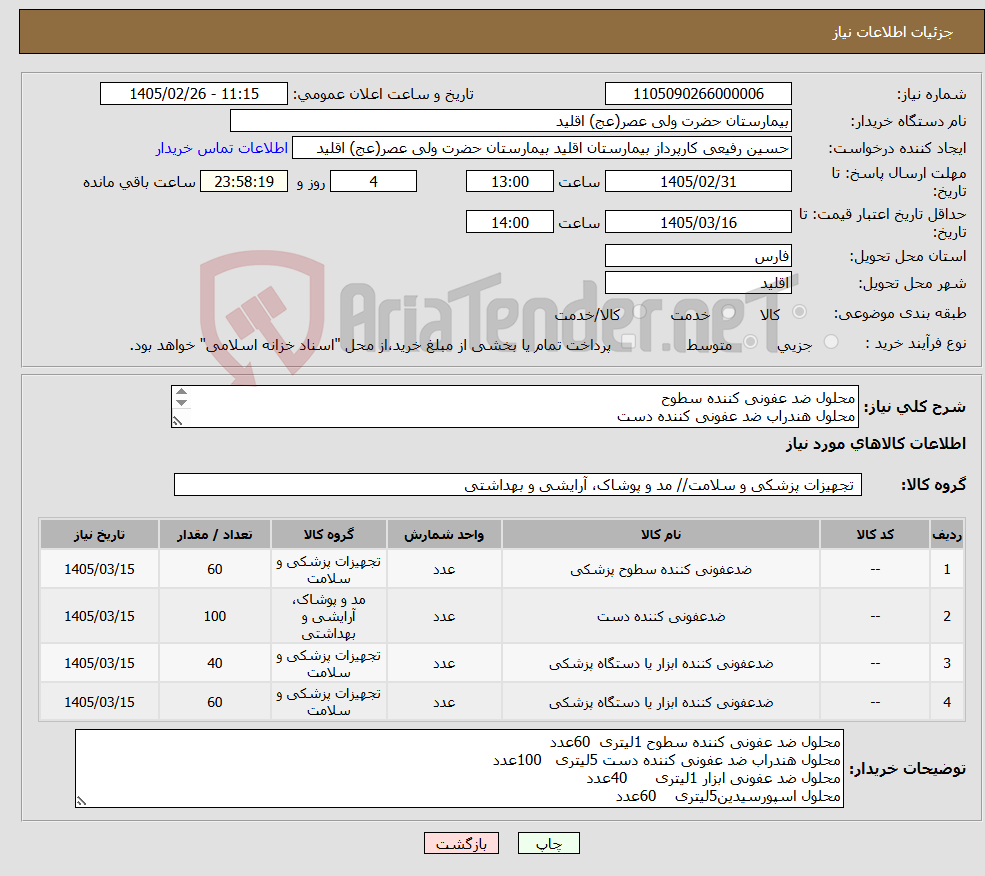The width and height of the screenshot is (985, 876).
Task: Click row 3 item name cell
Action: pyautogui.click(x=661, y=663)
